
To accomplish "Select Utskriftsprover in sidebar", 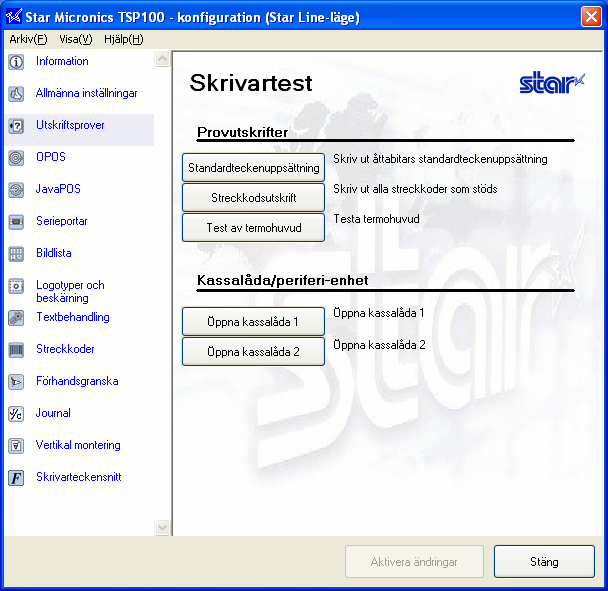I will [x=70, y=125].
